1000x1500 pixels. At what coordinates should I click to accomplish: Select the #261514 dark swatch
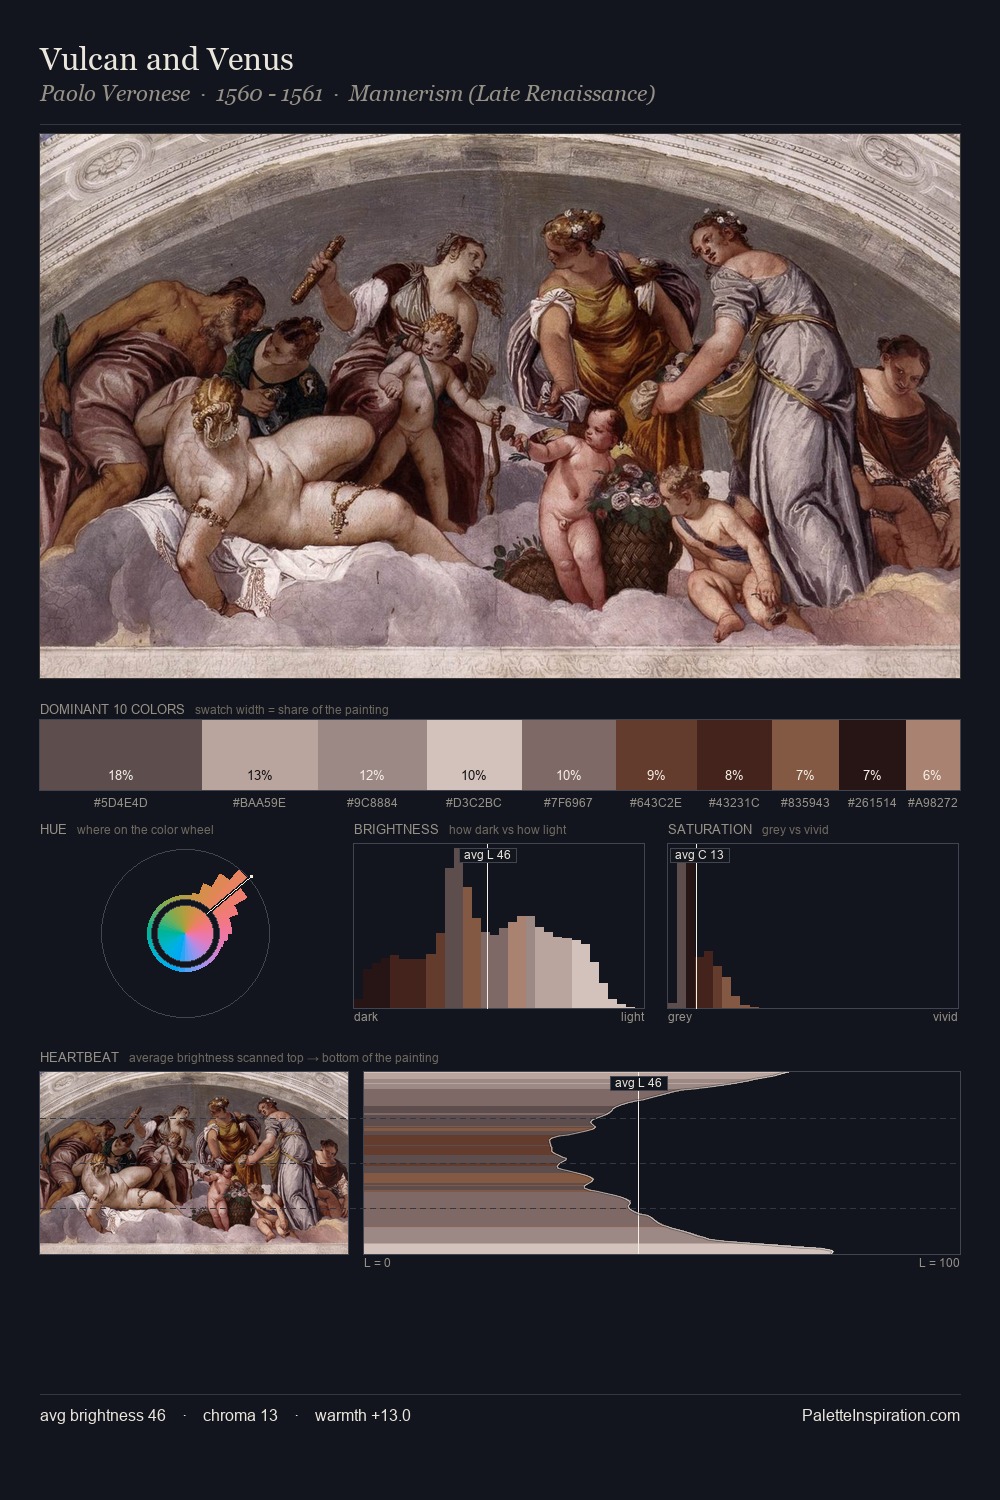(872, 755)
